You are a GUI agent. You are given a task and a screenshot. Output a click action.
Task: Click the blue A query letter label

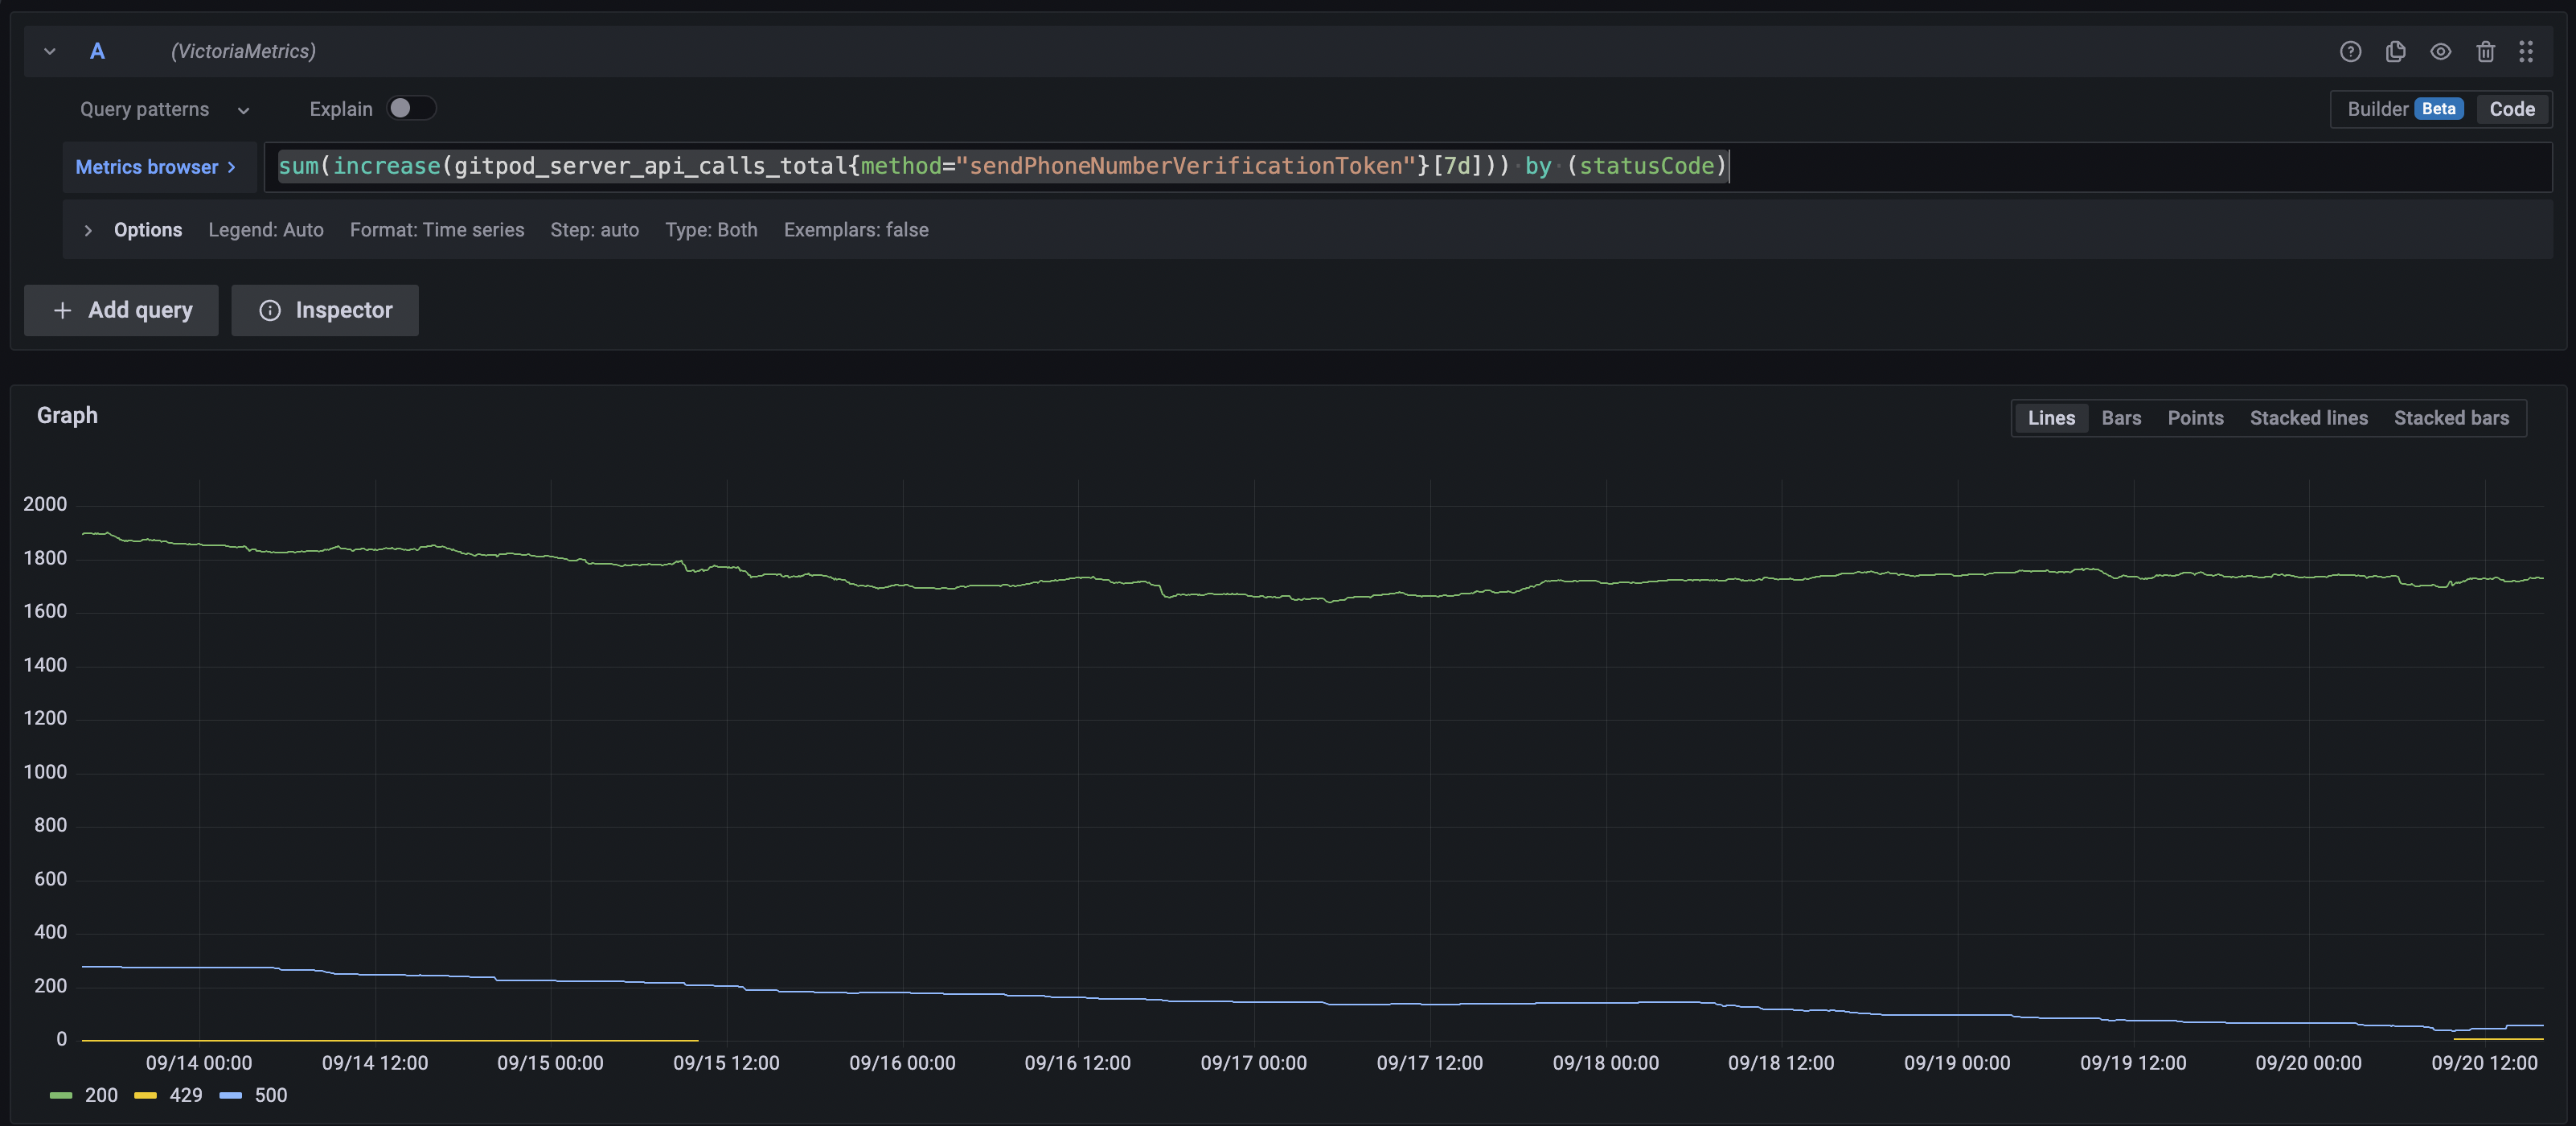(x=97, y=51)
